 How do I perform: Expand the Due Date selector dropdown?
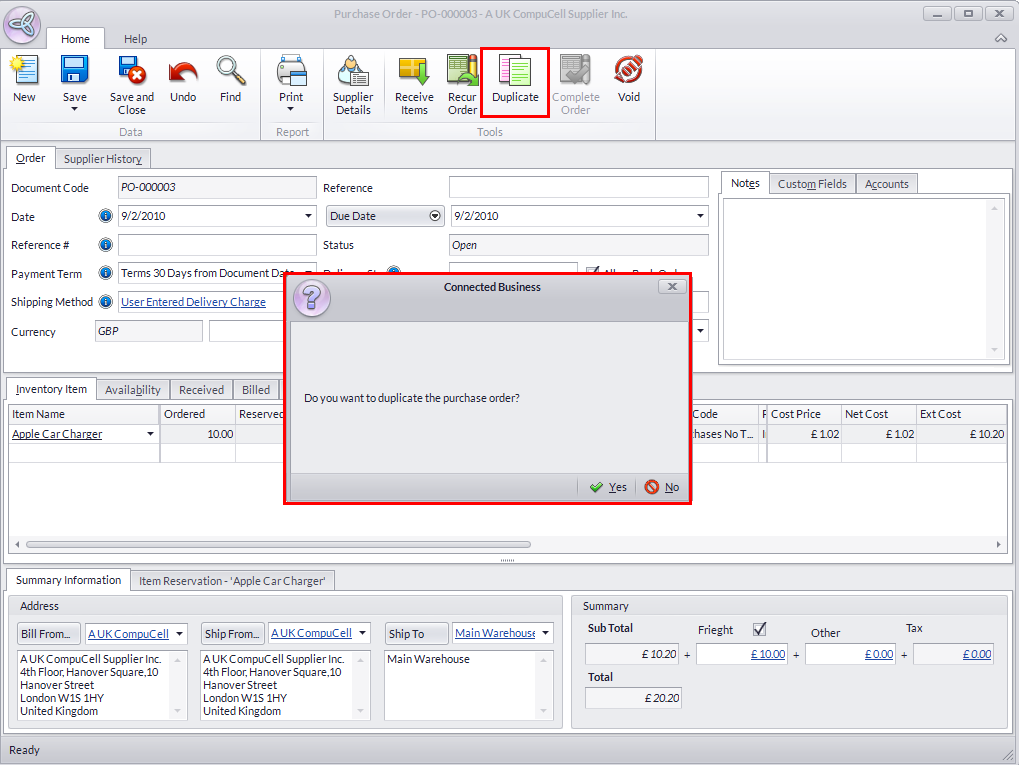[x=435, y=216]
